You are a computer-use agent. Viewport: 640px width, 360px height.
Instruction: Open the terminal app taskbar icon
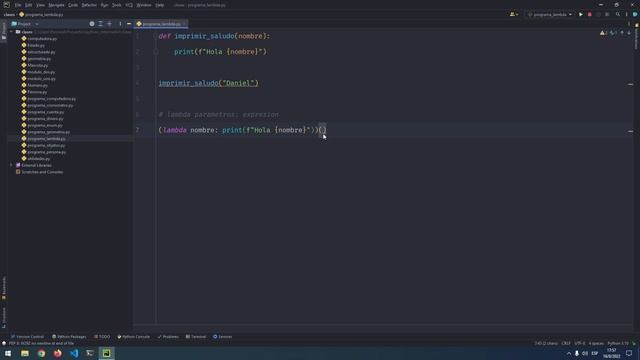90,353
